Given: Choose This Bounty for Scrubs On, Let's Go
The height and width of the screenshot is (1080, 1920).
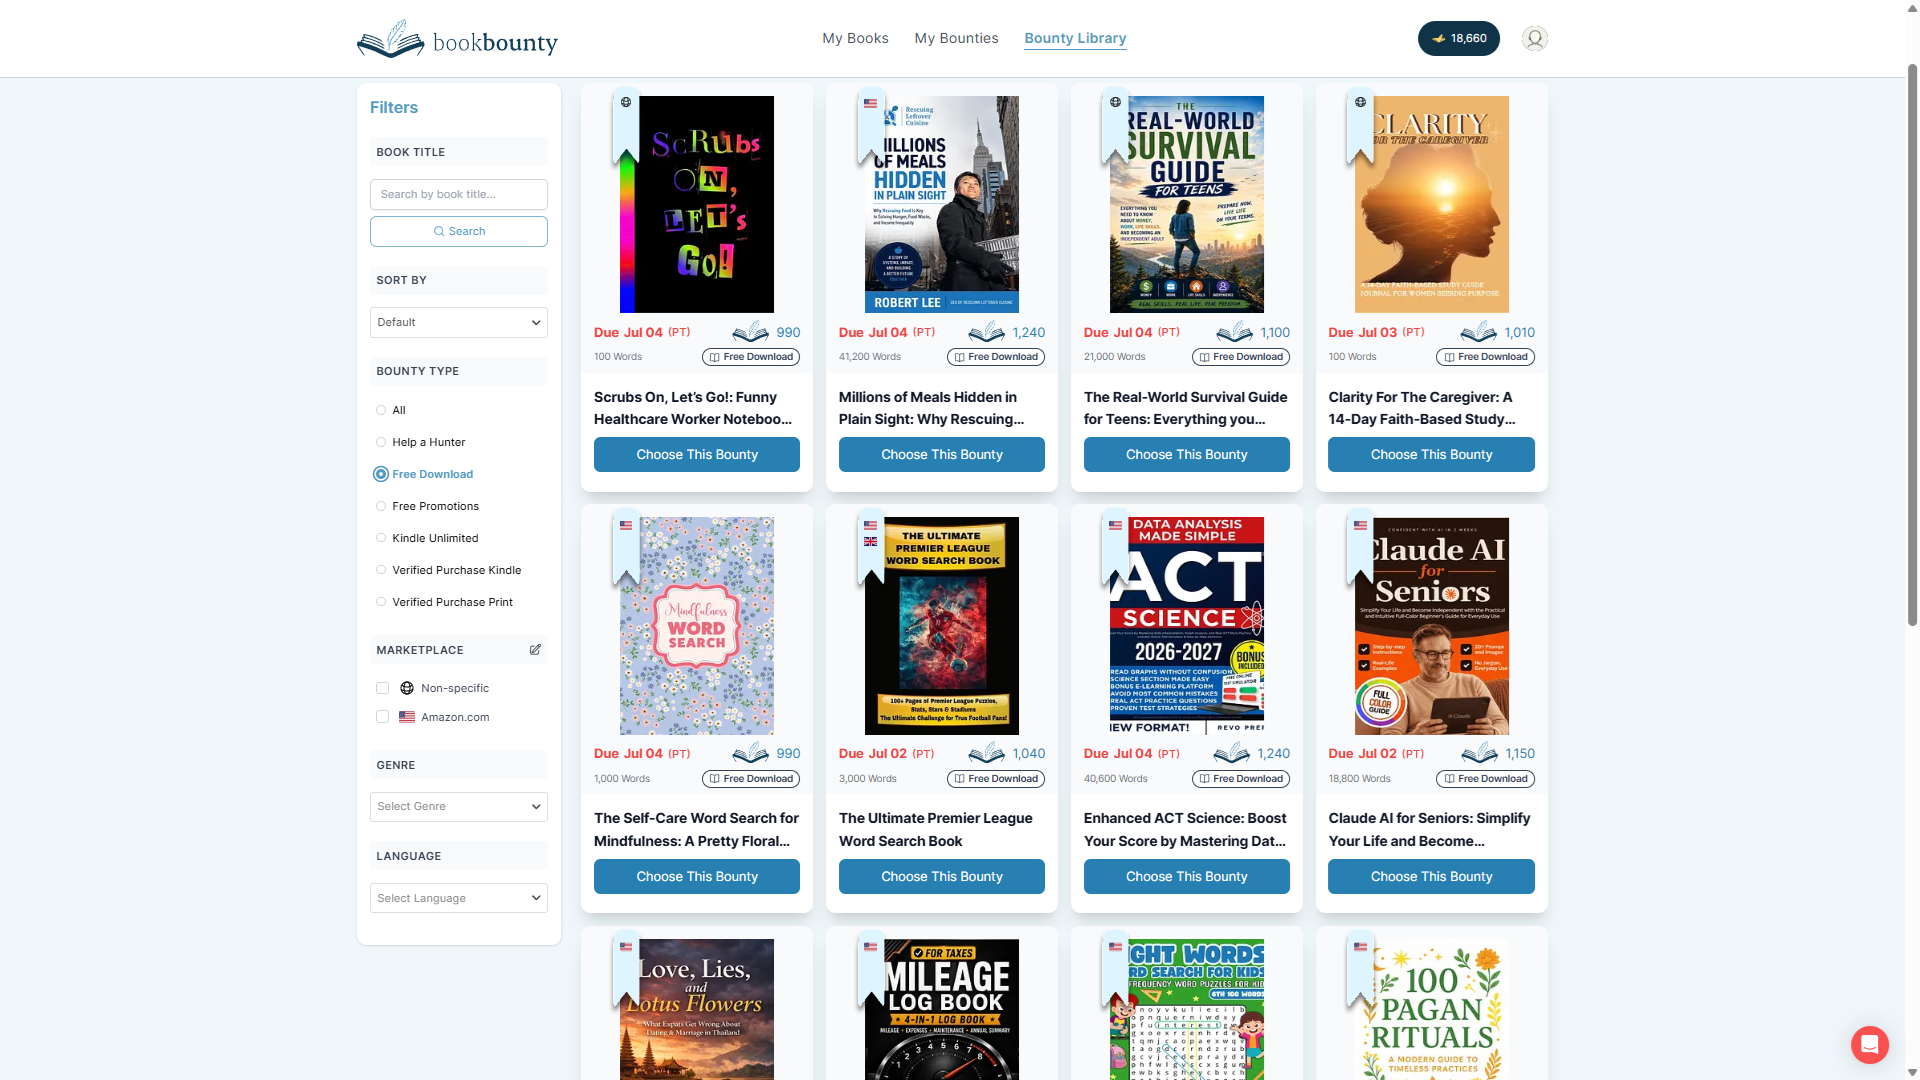Looking at the screenshot, I should point(697,454).
